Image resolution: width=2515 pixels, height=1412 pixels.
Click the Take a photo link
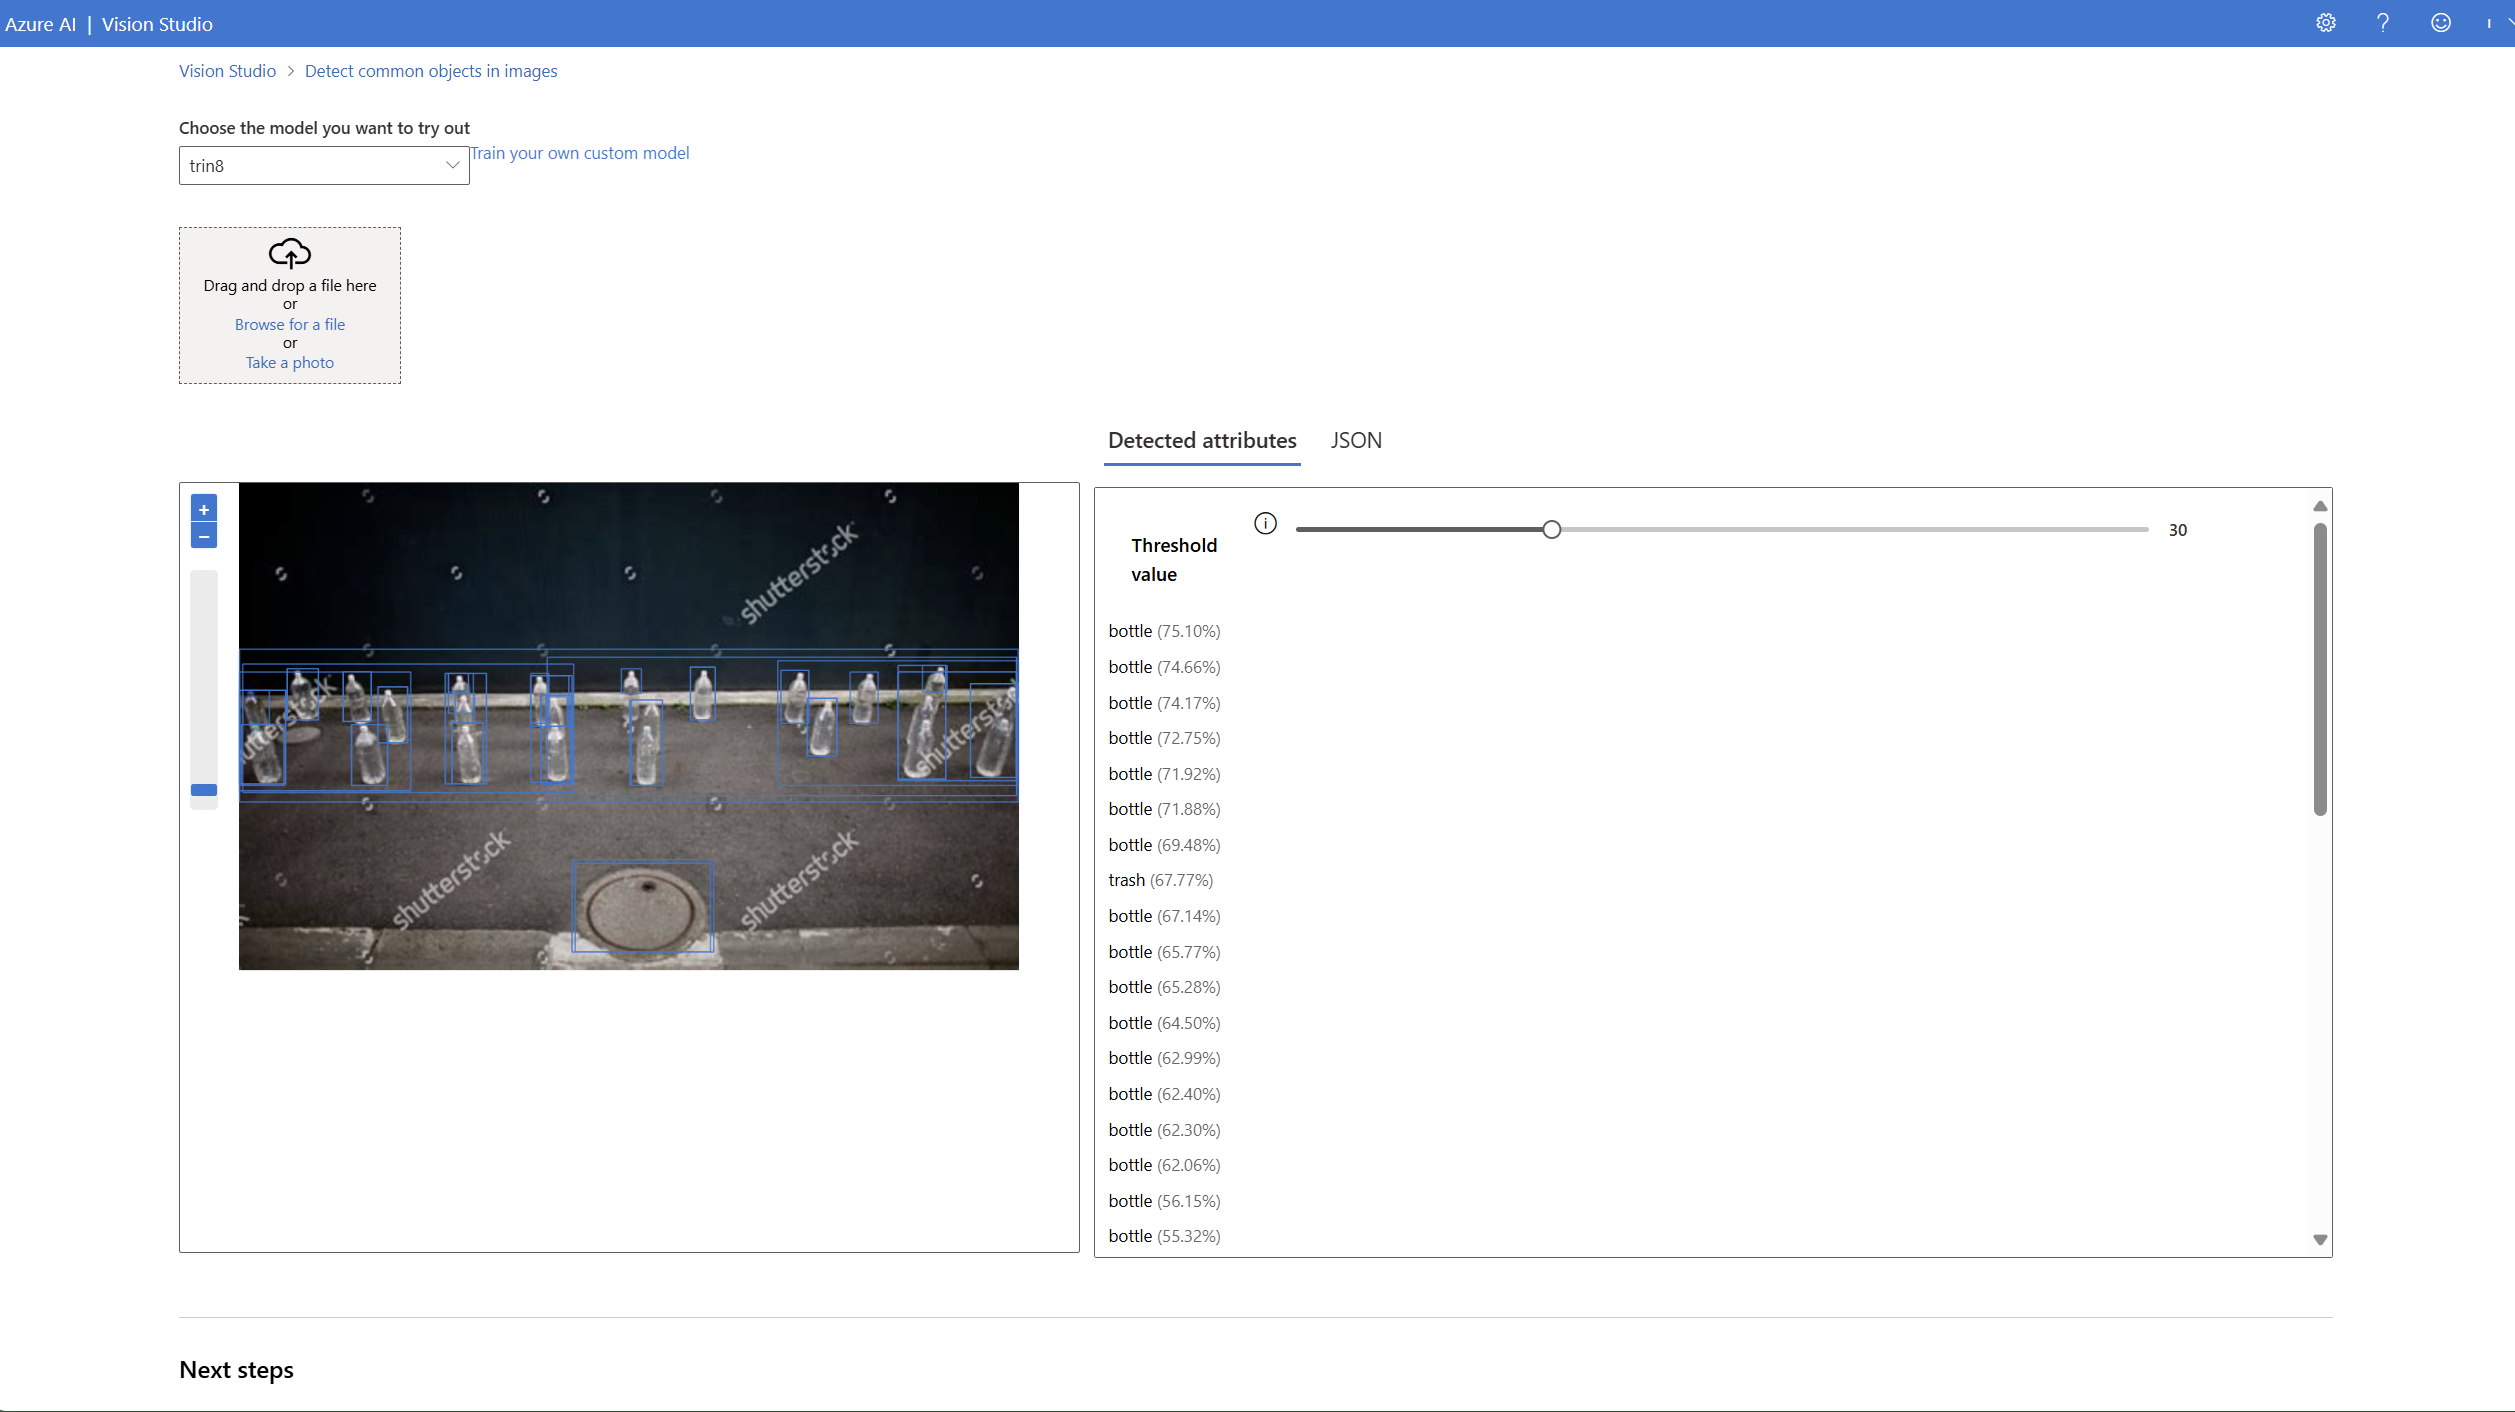(290, 362)
